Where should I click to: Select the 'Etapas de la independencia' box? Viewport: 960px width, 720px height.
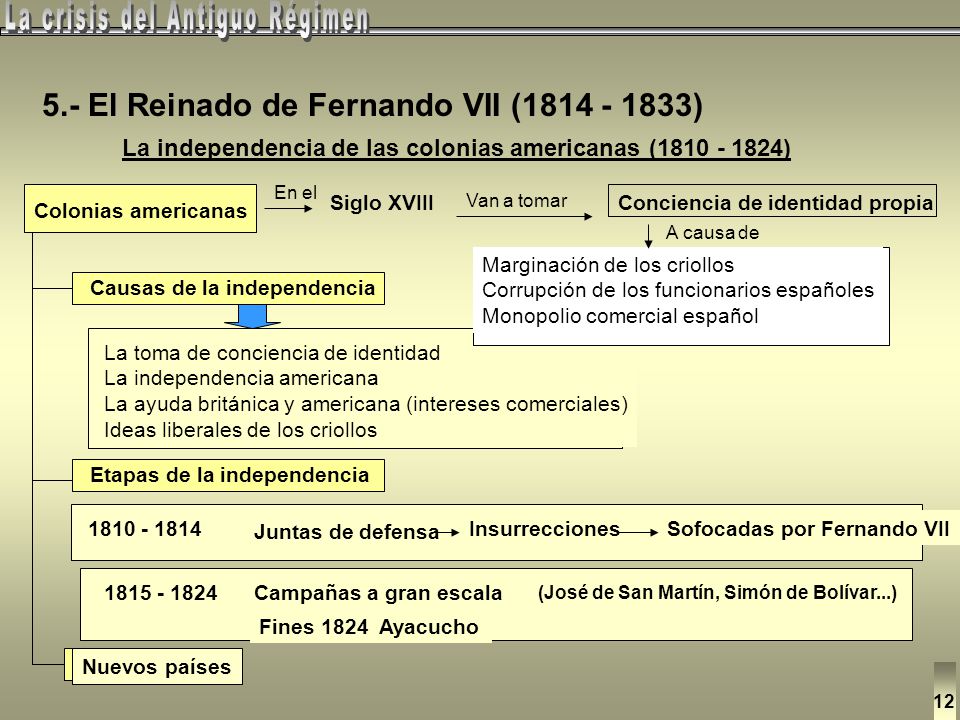pyautogui.click(x=228, y=476)
